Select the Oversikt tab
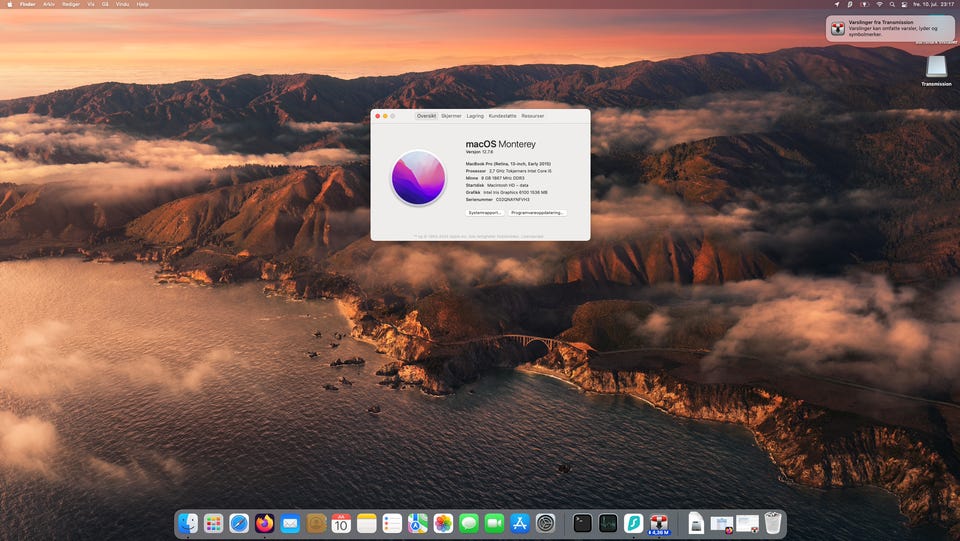The height and width of the screenshot is (541, 960). [426, 116]
